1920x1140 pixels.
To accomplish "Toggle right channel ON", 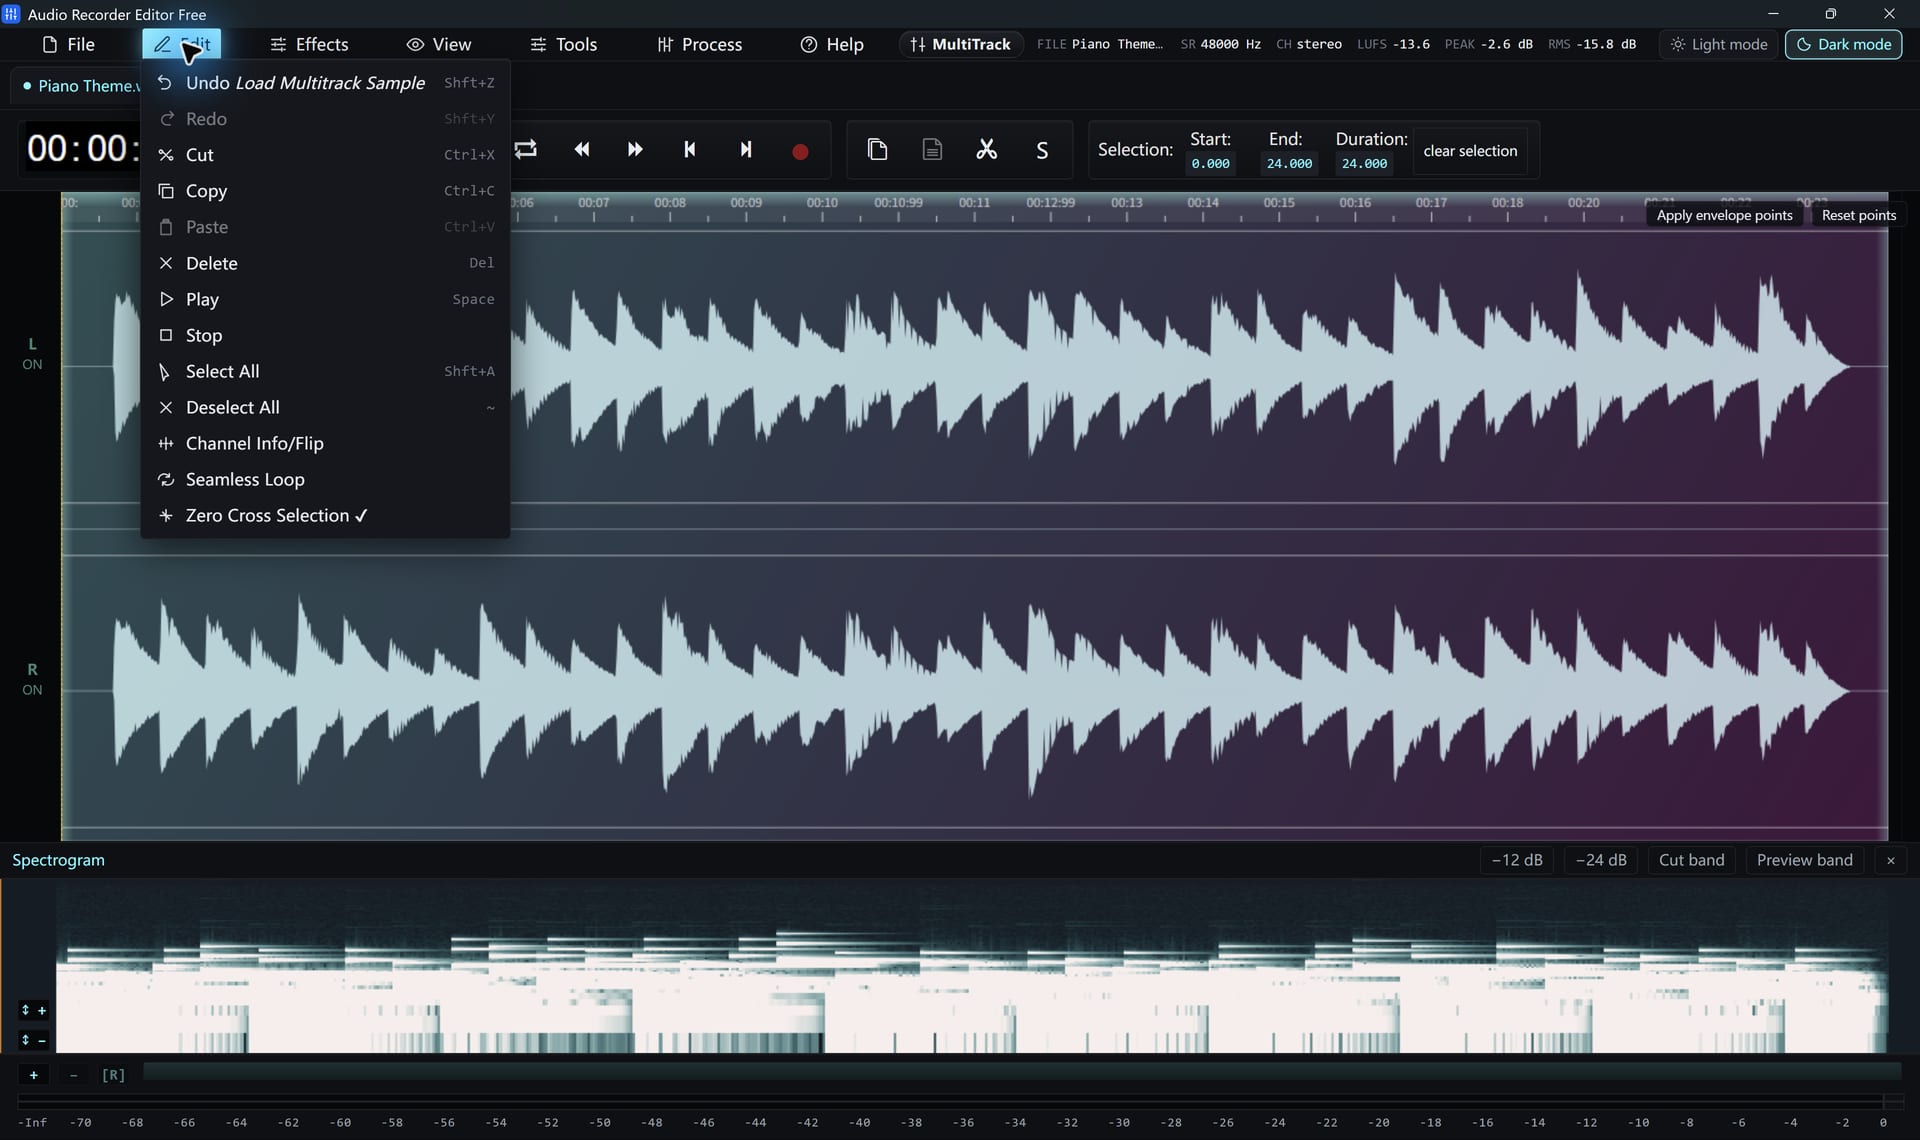I will point(32,690).
